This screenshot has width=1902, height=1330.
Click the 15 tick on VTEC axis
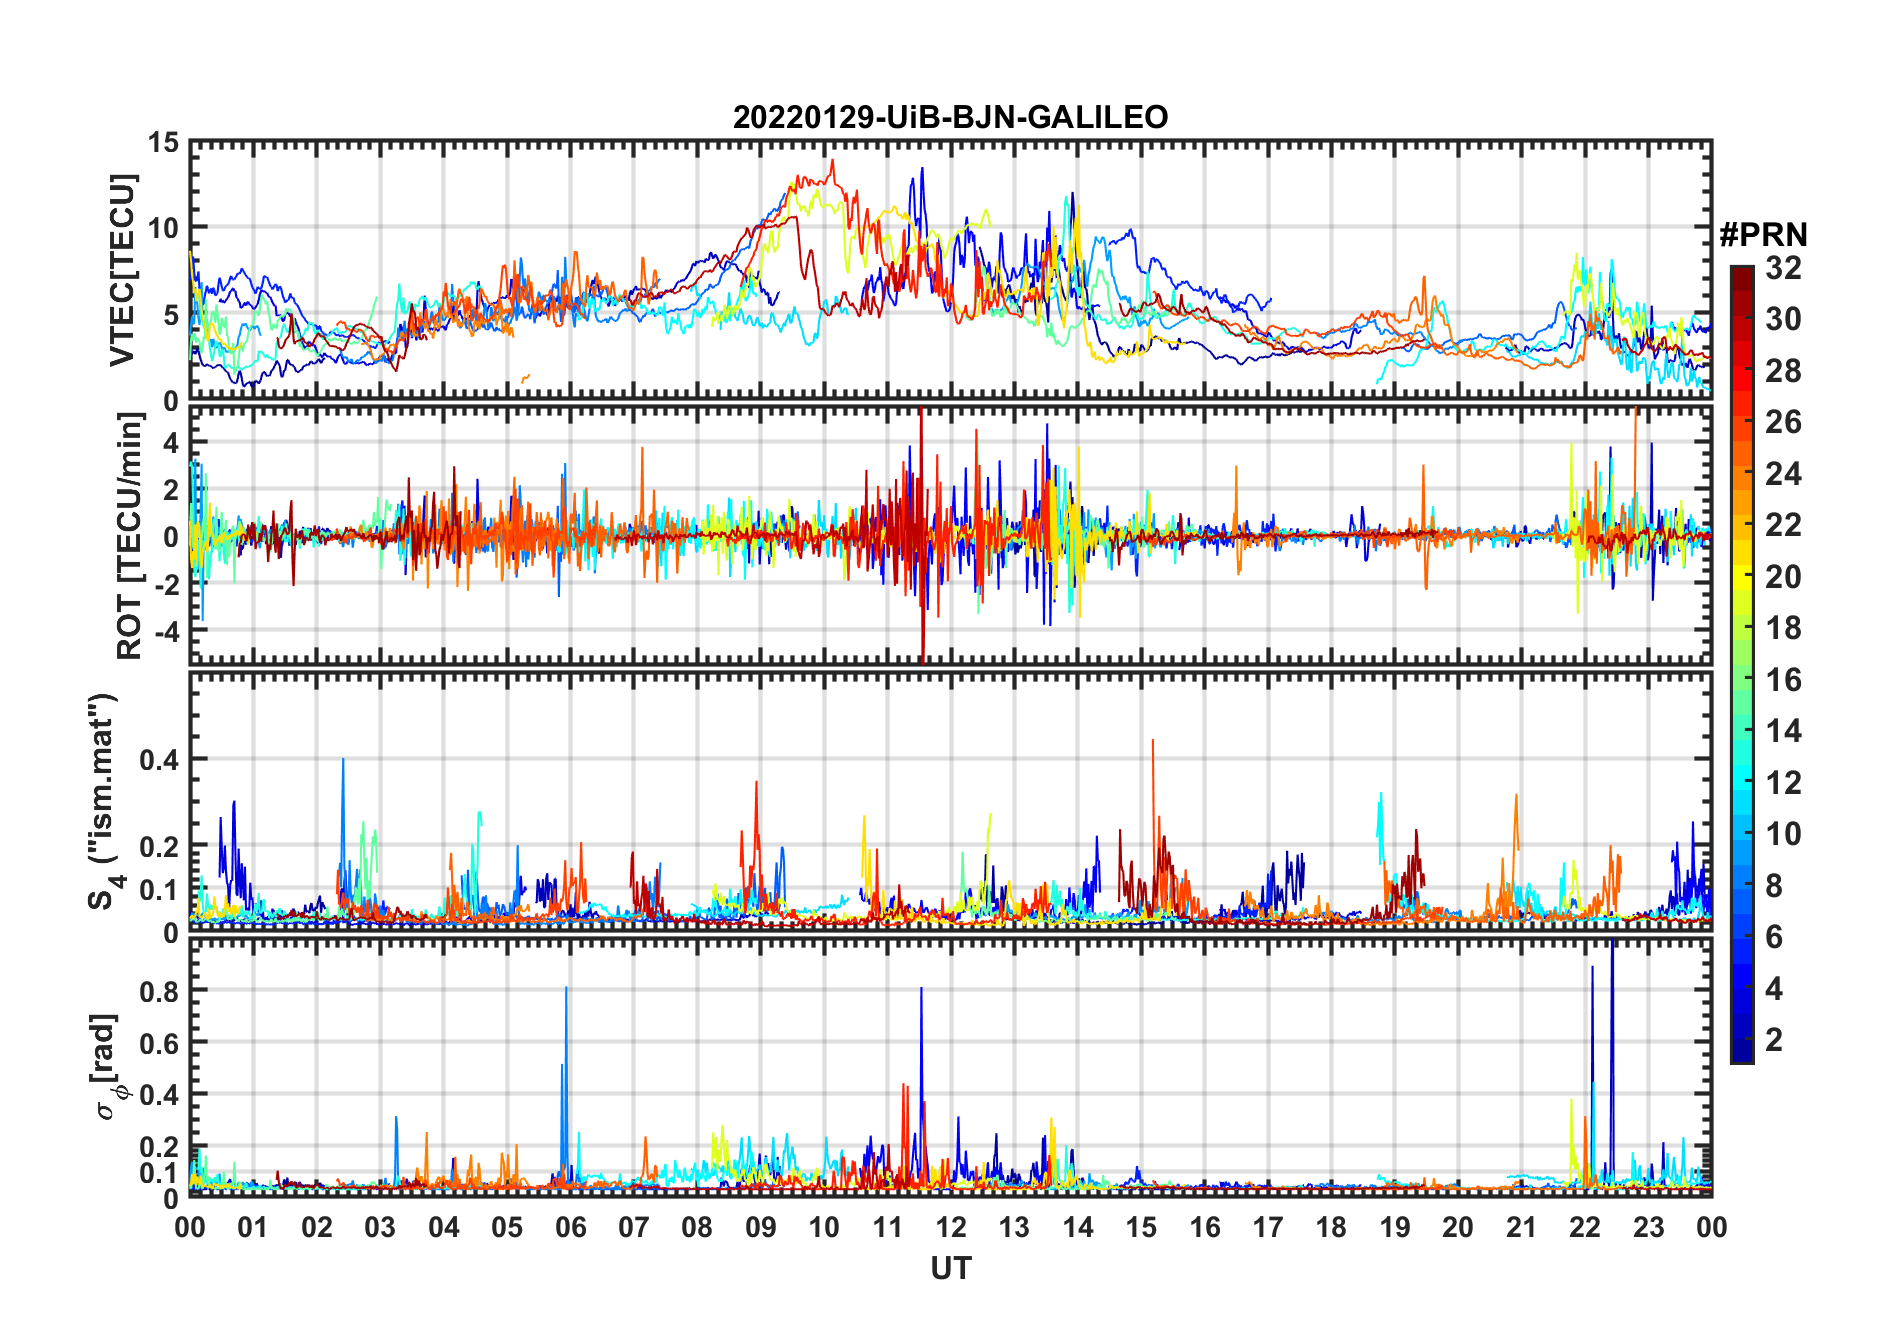click(164, 143)
